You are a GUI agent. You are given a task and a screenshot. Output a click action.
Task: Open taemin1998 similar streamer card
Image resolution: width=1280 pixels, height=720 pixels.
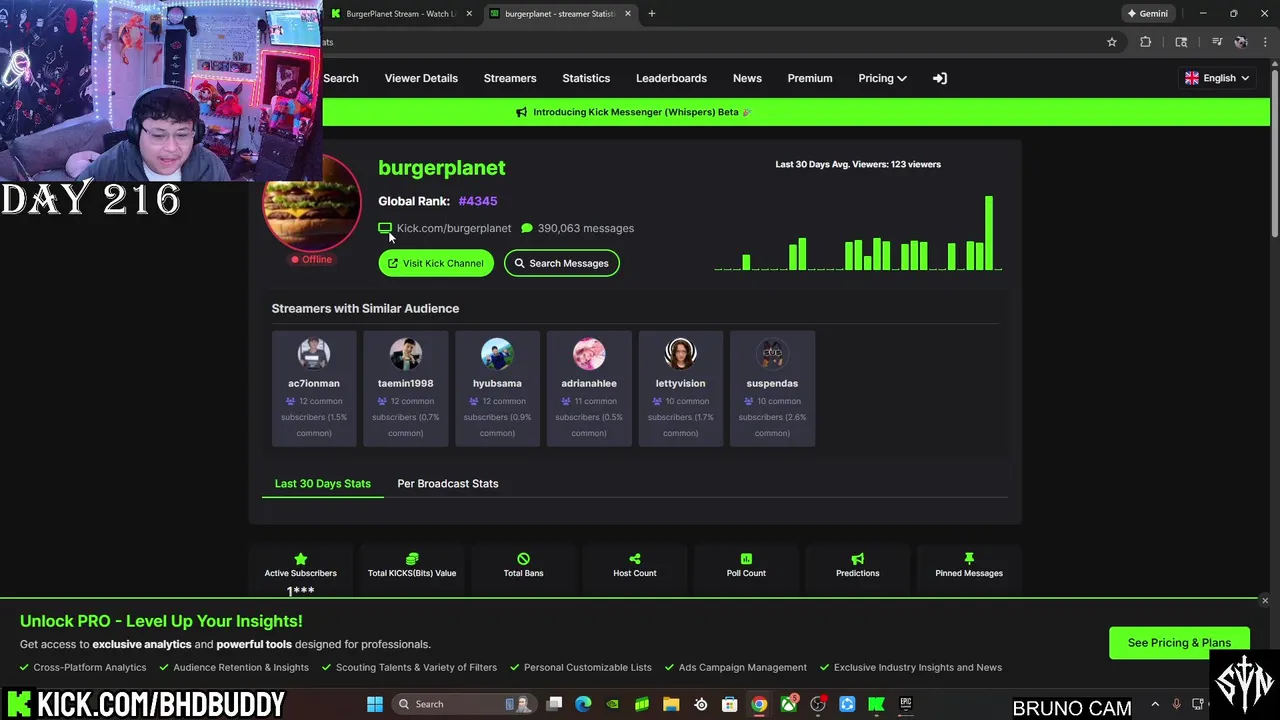(405, 388)
